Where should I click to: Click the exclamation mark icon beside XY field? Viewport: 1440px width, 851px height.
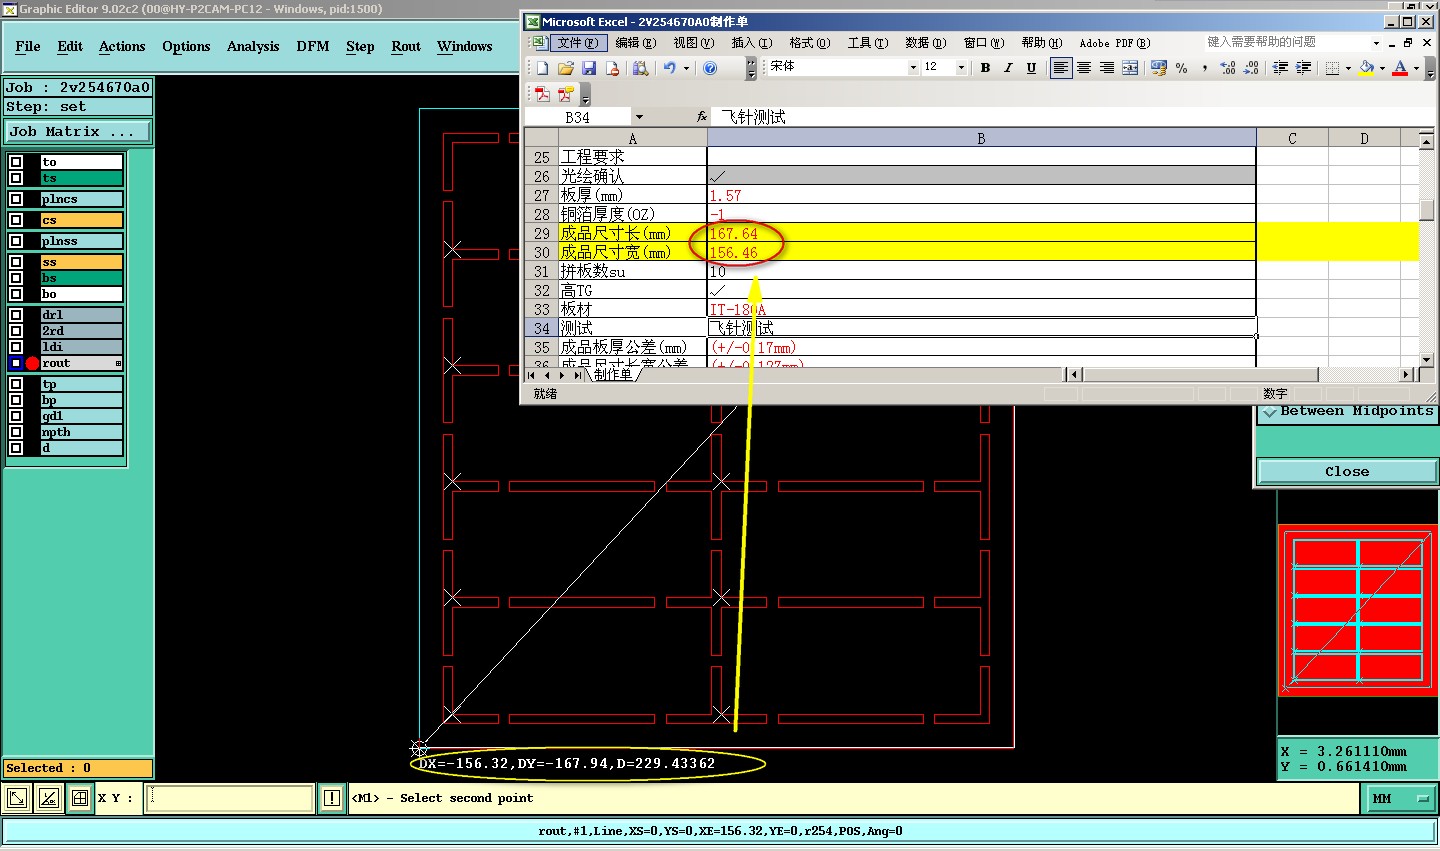[332, 798]
